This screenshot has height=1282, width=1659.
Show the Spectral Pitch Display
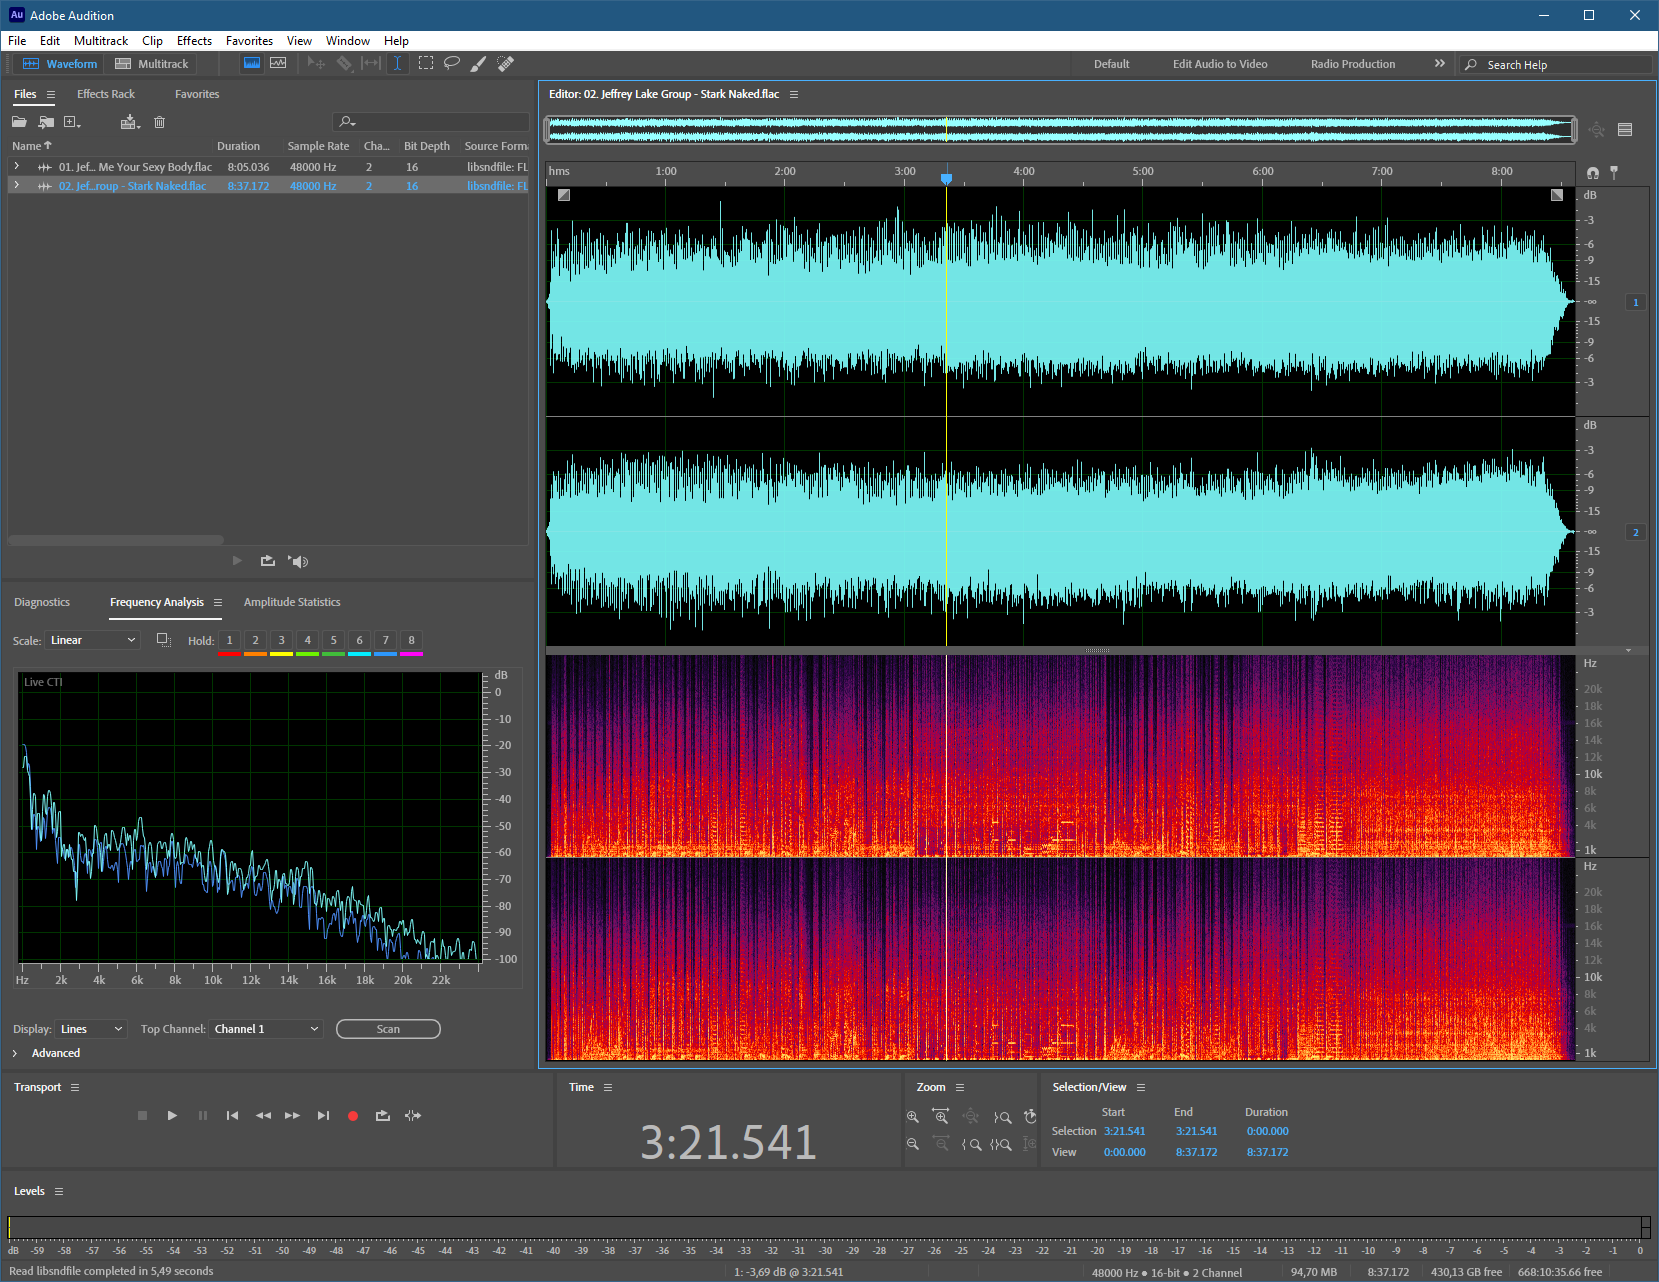(x=278, y=63)
